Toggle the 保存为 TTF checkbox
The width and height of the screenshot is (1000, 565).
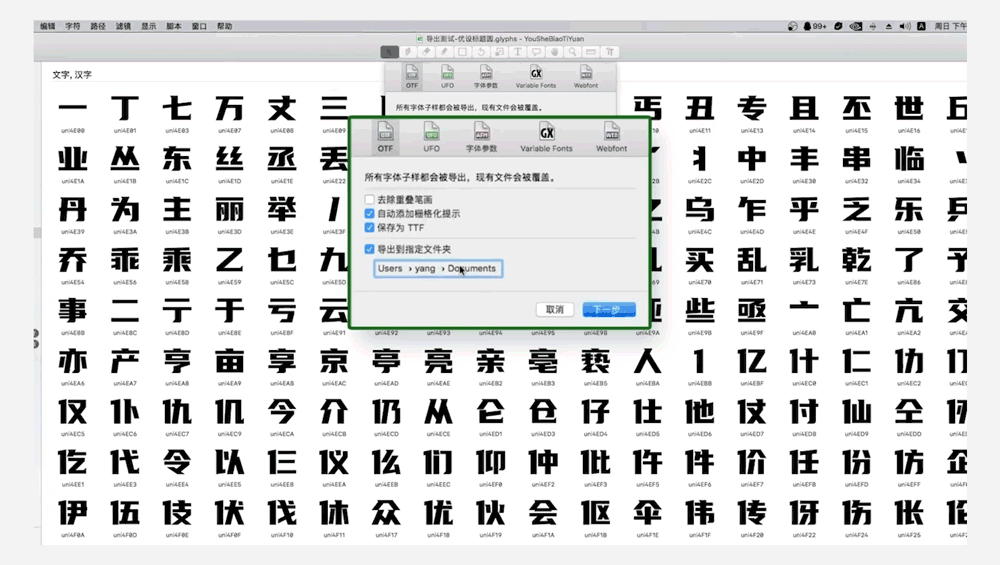369,228
